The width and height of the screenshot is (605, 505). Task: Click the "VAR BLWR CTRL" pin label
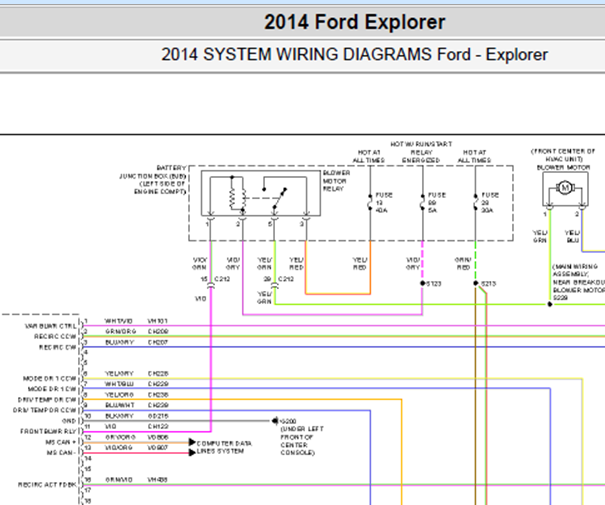point(51,326)
